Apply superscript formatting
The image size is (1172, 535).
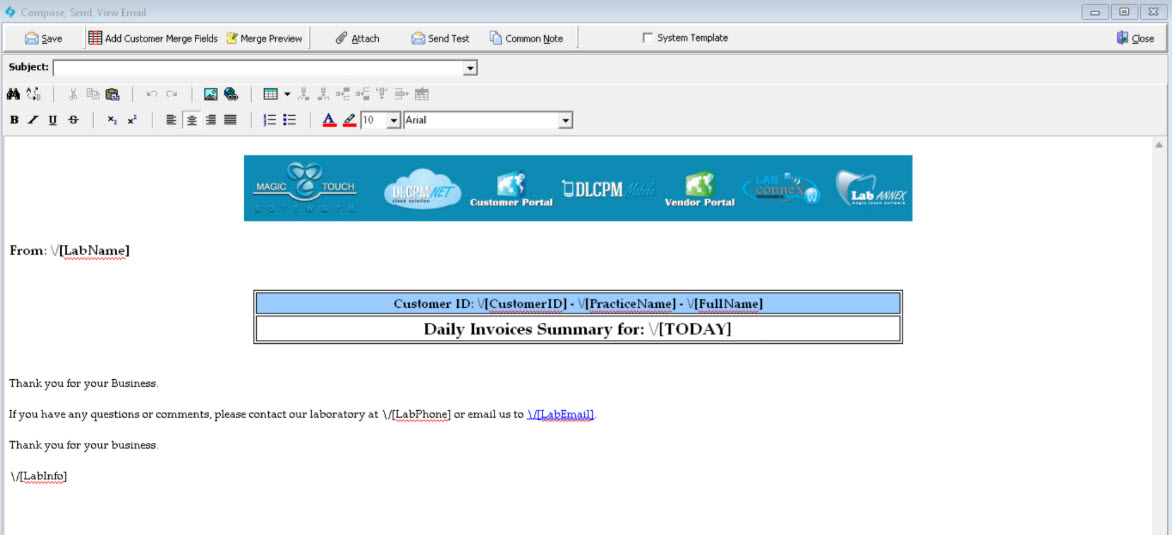132,120
